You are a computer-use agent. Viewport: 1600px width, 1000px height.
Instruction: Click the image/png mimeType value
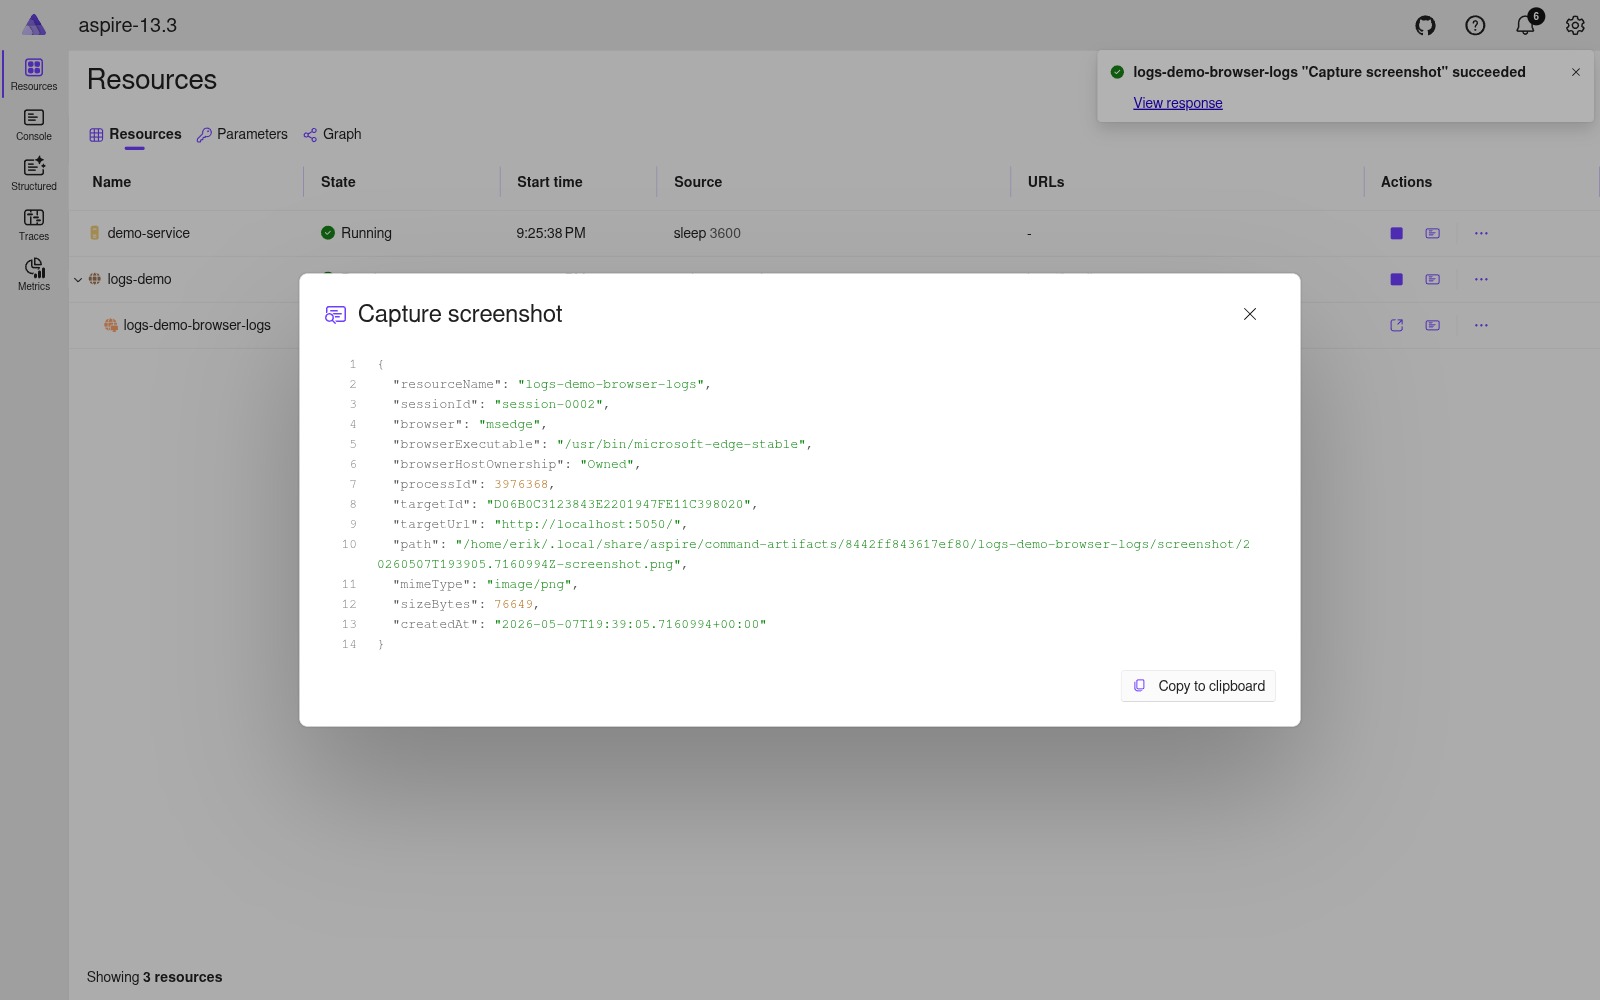tap(529, 584)
